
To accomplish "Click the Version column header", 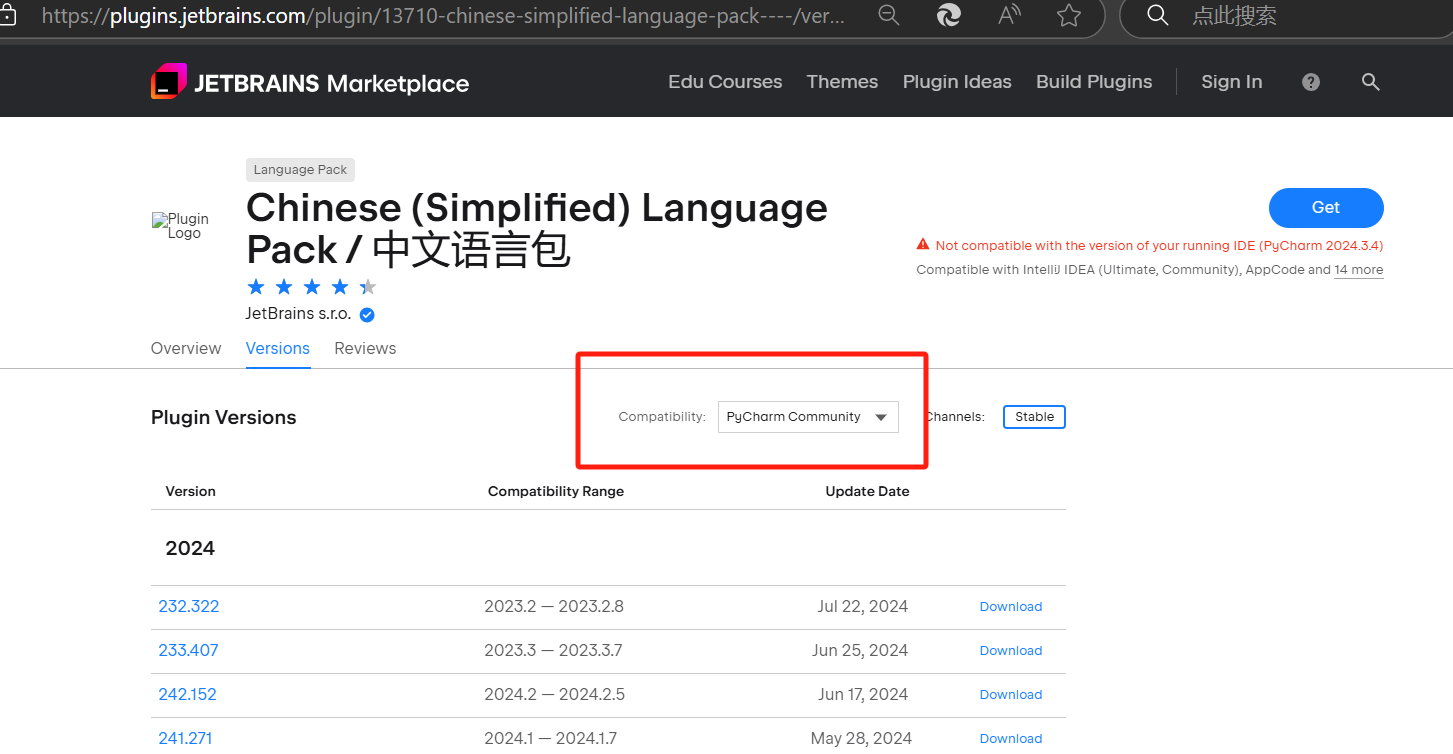I will tap(190, 491).
